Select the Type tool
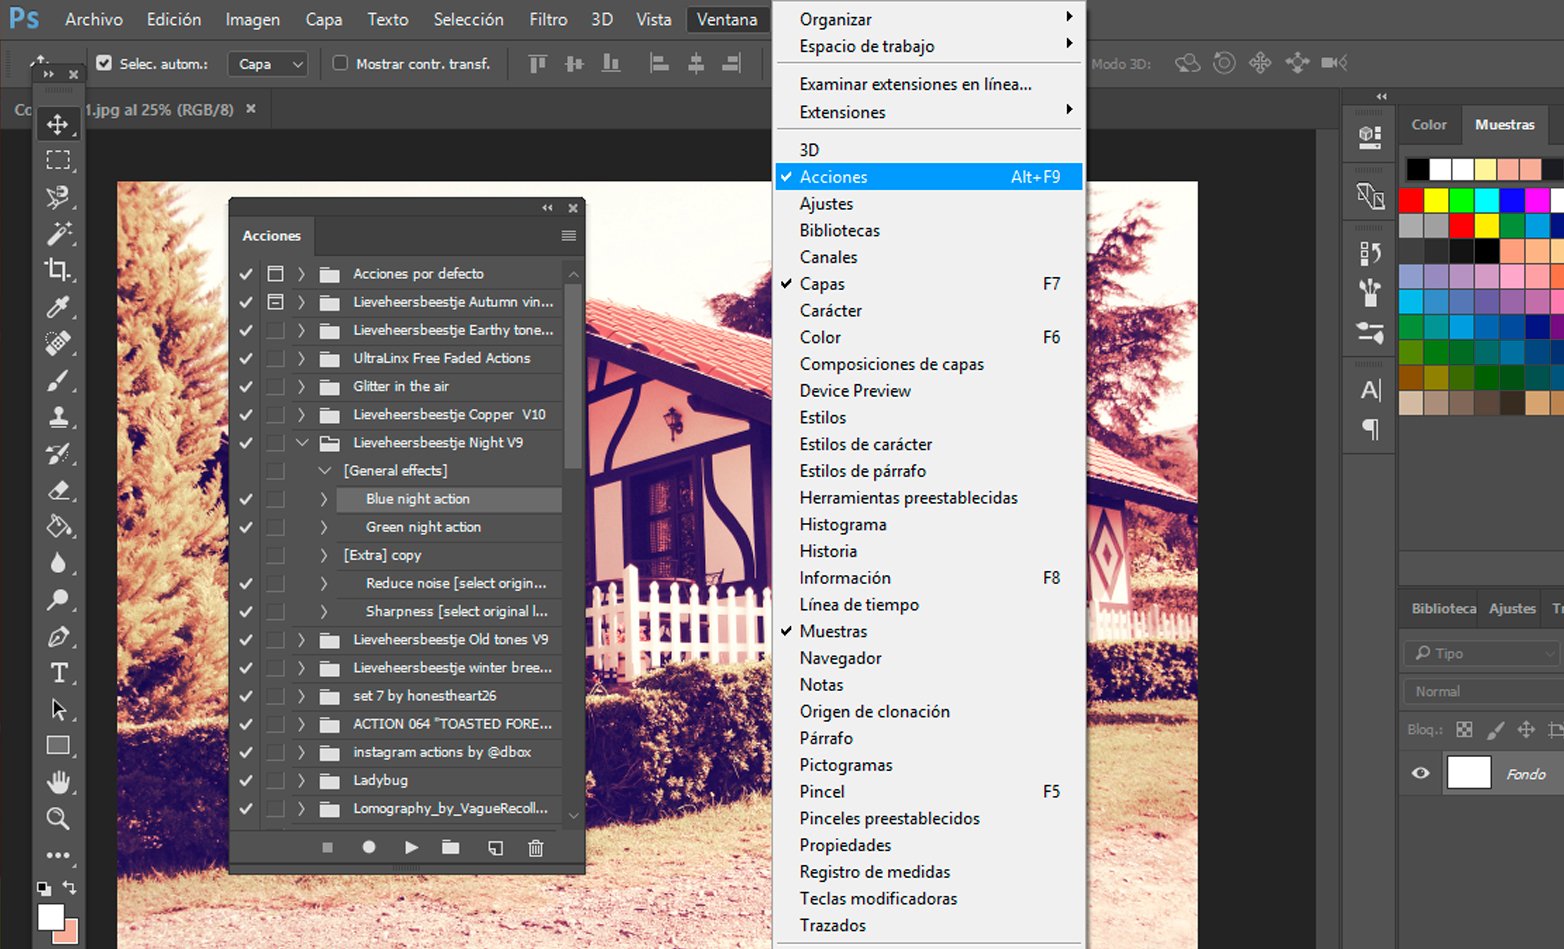 pyautogui.click(x=58, y=673)
